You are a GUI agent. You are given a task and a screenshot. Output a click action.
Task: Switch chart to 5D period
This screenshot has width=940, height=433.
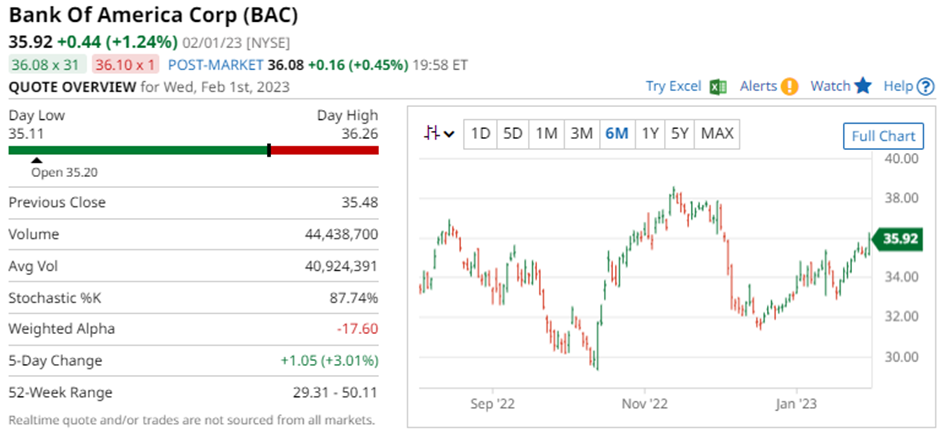pyautogui.click(x=513, y=133)
